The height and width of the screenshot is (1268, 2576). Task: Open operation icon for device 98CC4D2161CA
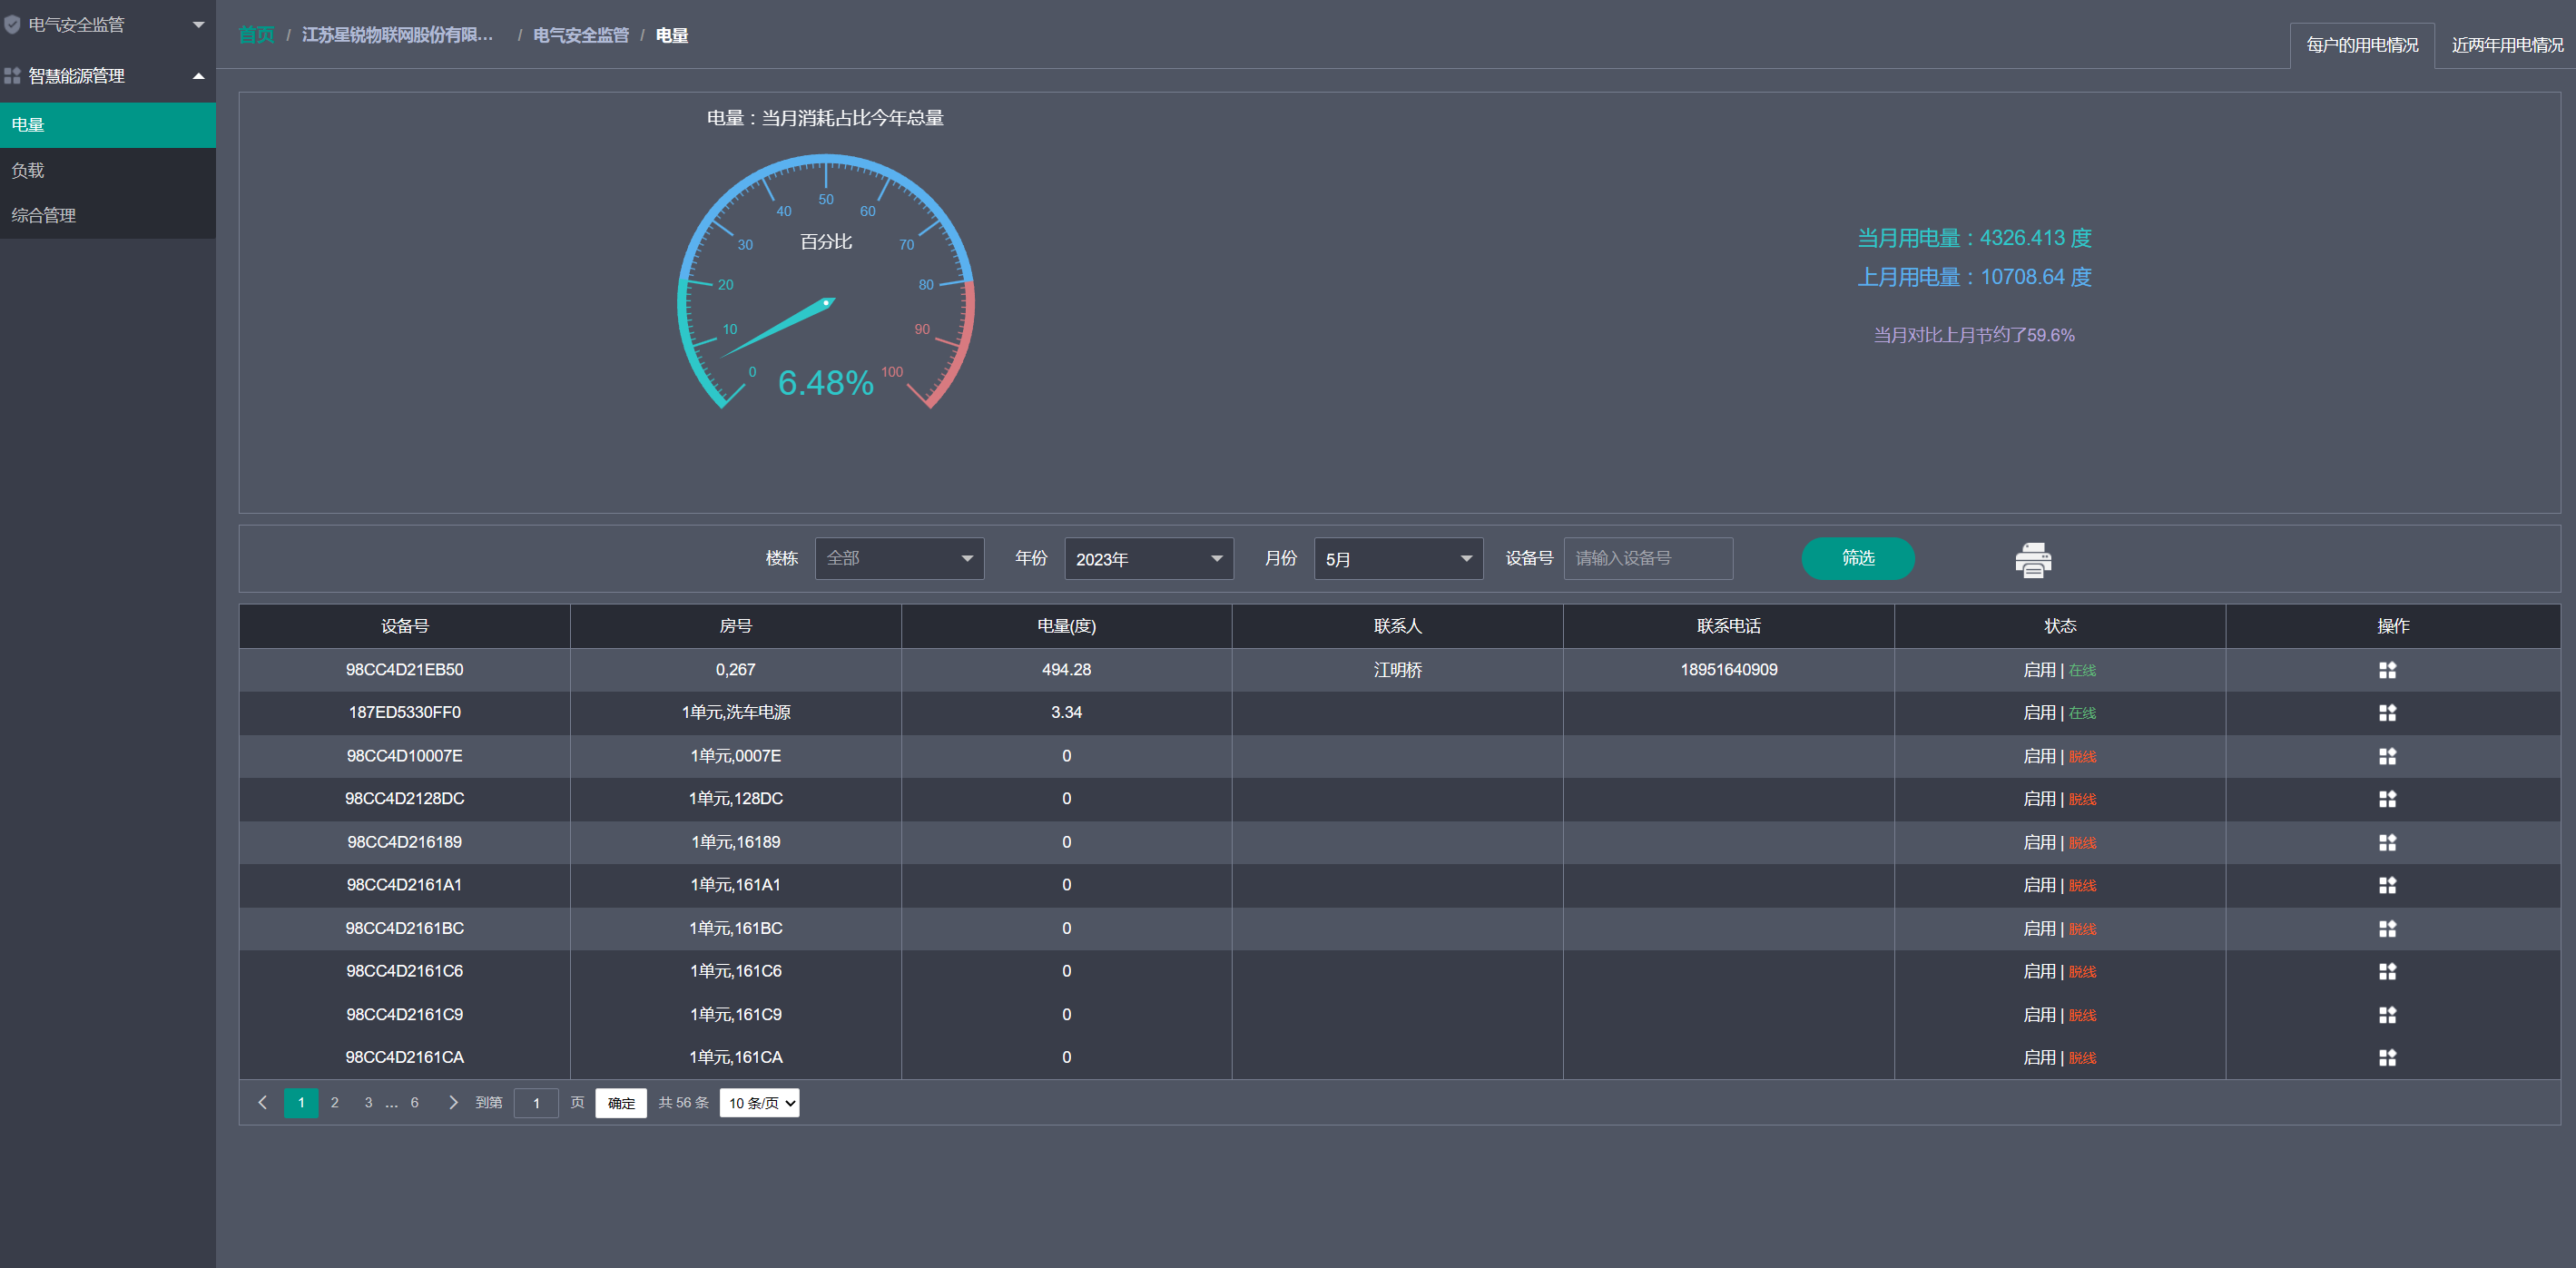[x=2387, y=1057]
